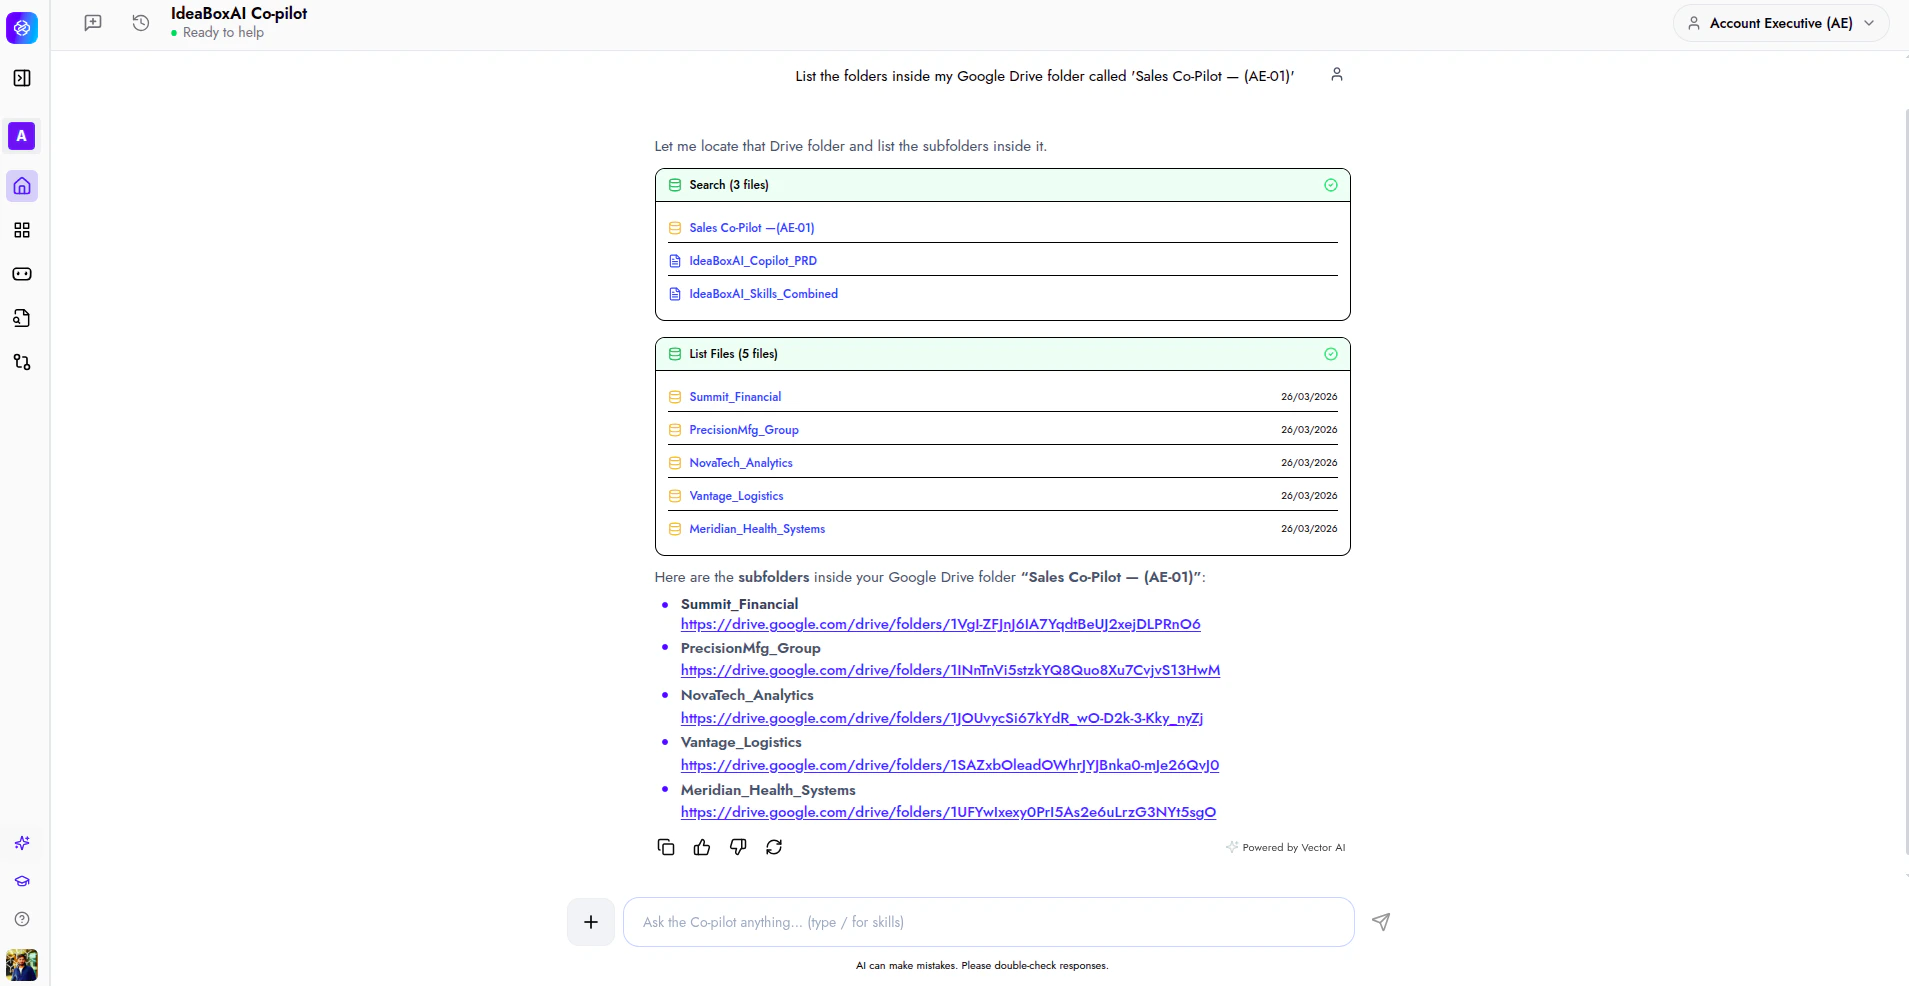Click the sparkle AI icon in sidebar

(x=22, y=843)
